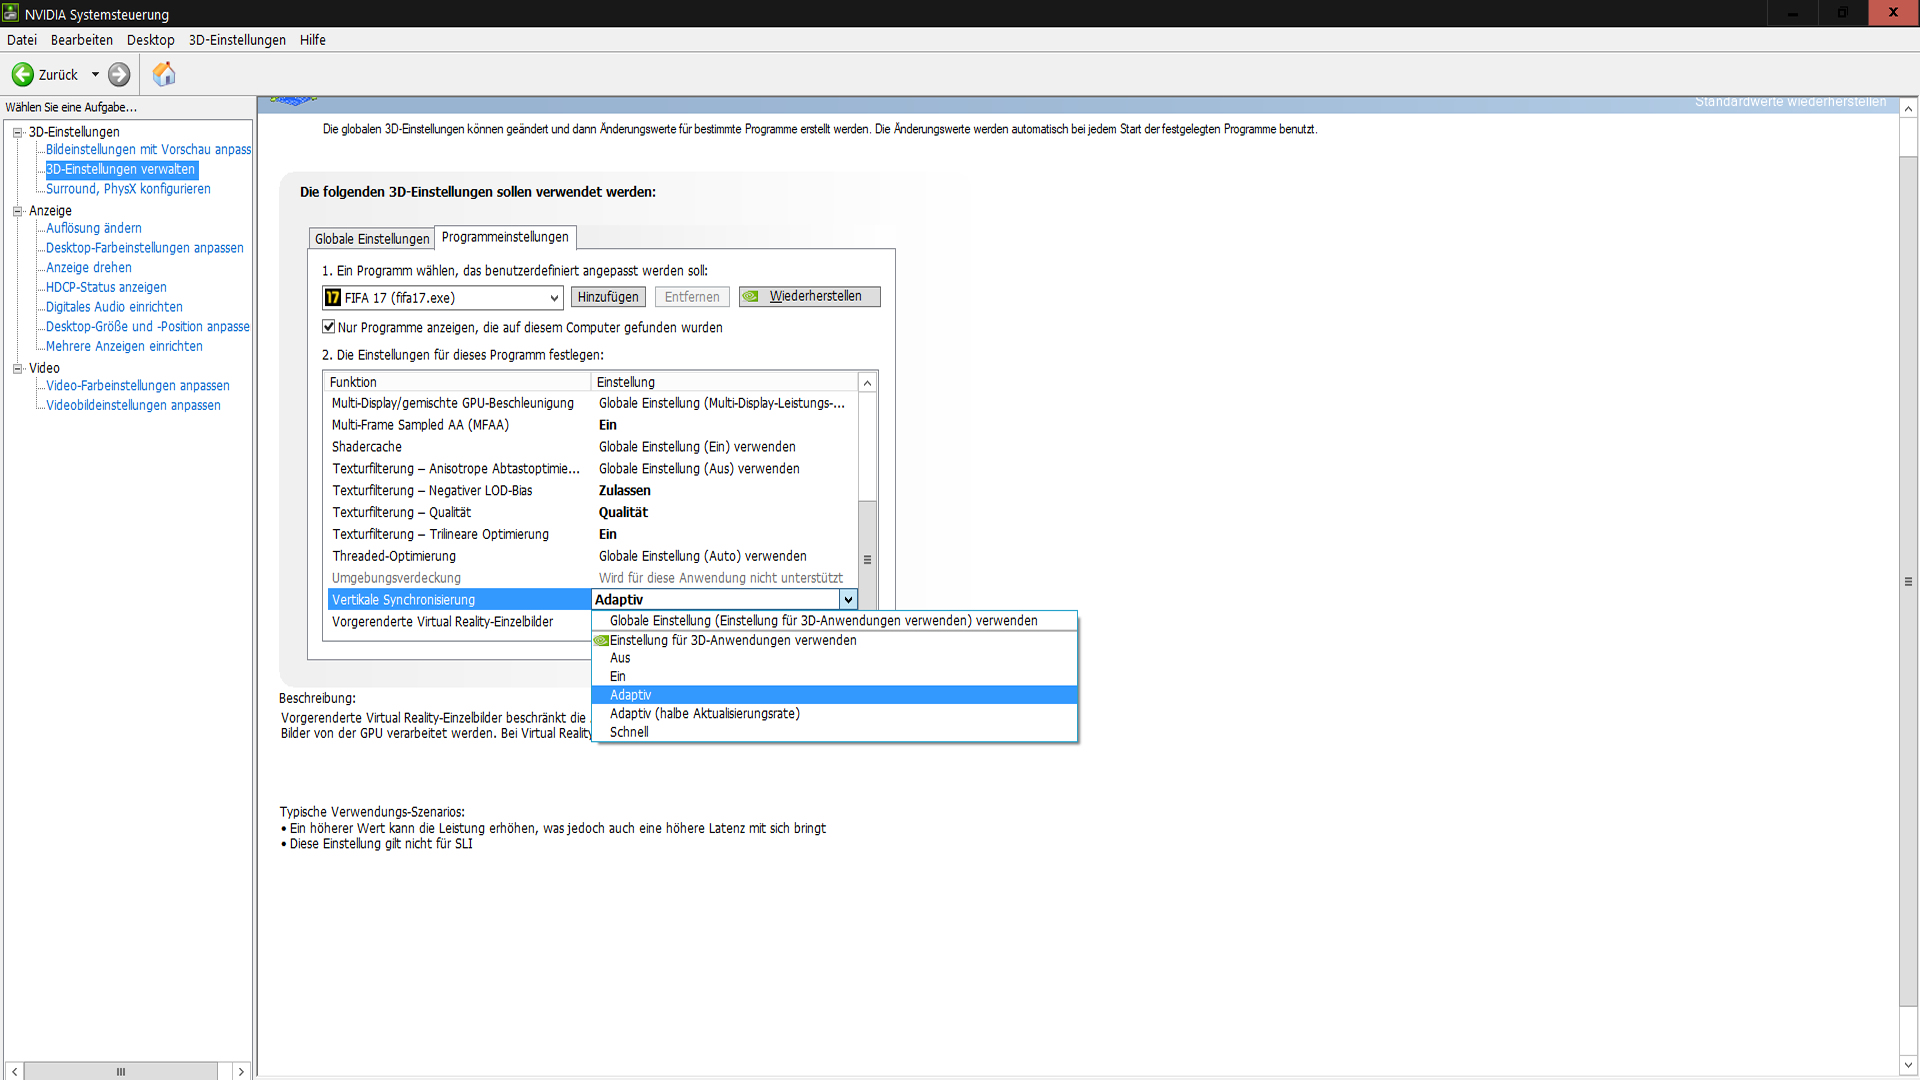Open the Zurück history dropdown arrow
Viewport: 1920px width, 1080px height.
click(x=96, y=75)
